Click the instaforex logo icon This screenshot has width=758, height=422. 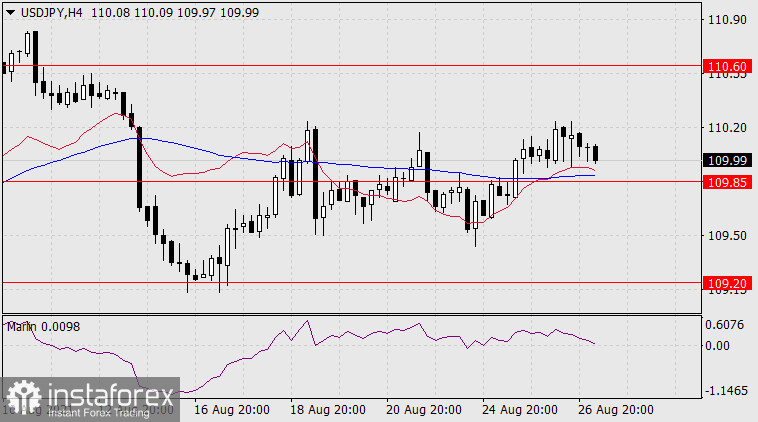22,399
